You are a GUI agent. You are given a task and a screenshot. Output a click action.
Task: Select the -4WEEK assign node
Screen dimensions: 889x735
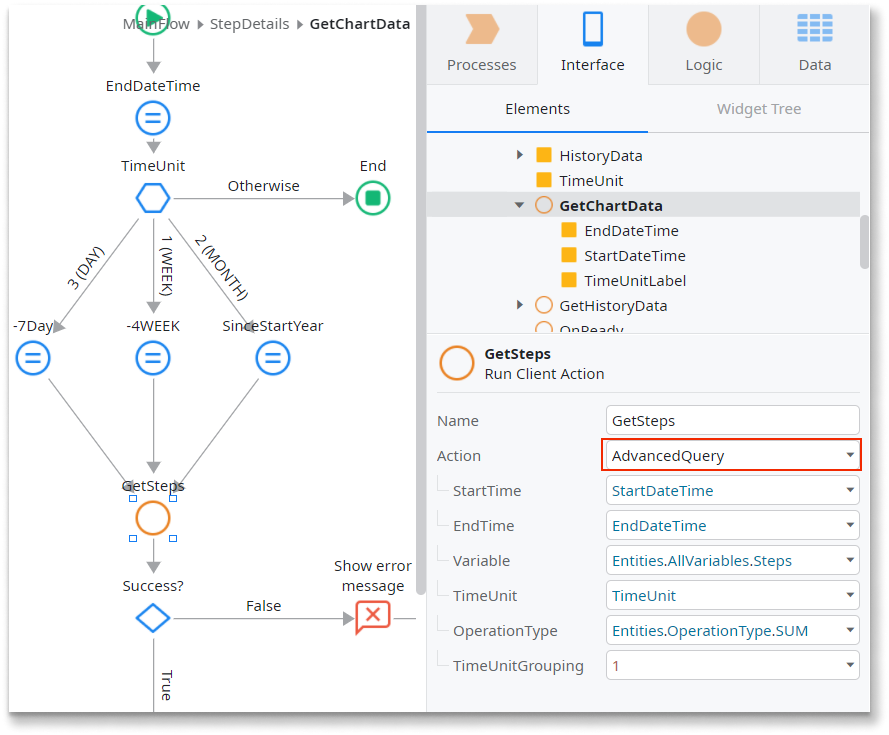(153, 358)
